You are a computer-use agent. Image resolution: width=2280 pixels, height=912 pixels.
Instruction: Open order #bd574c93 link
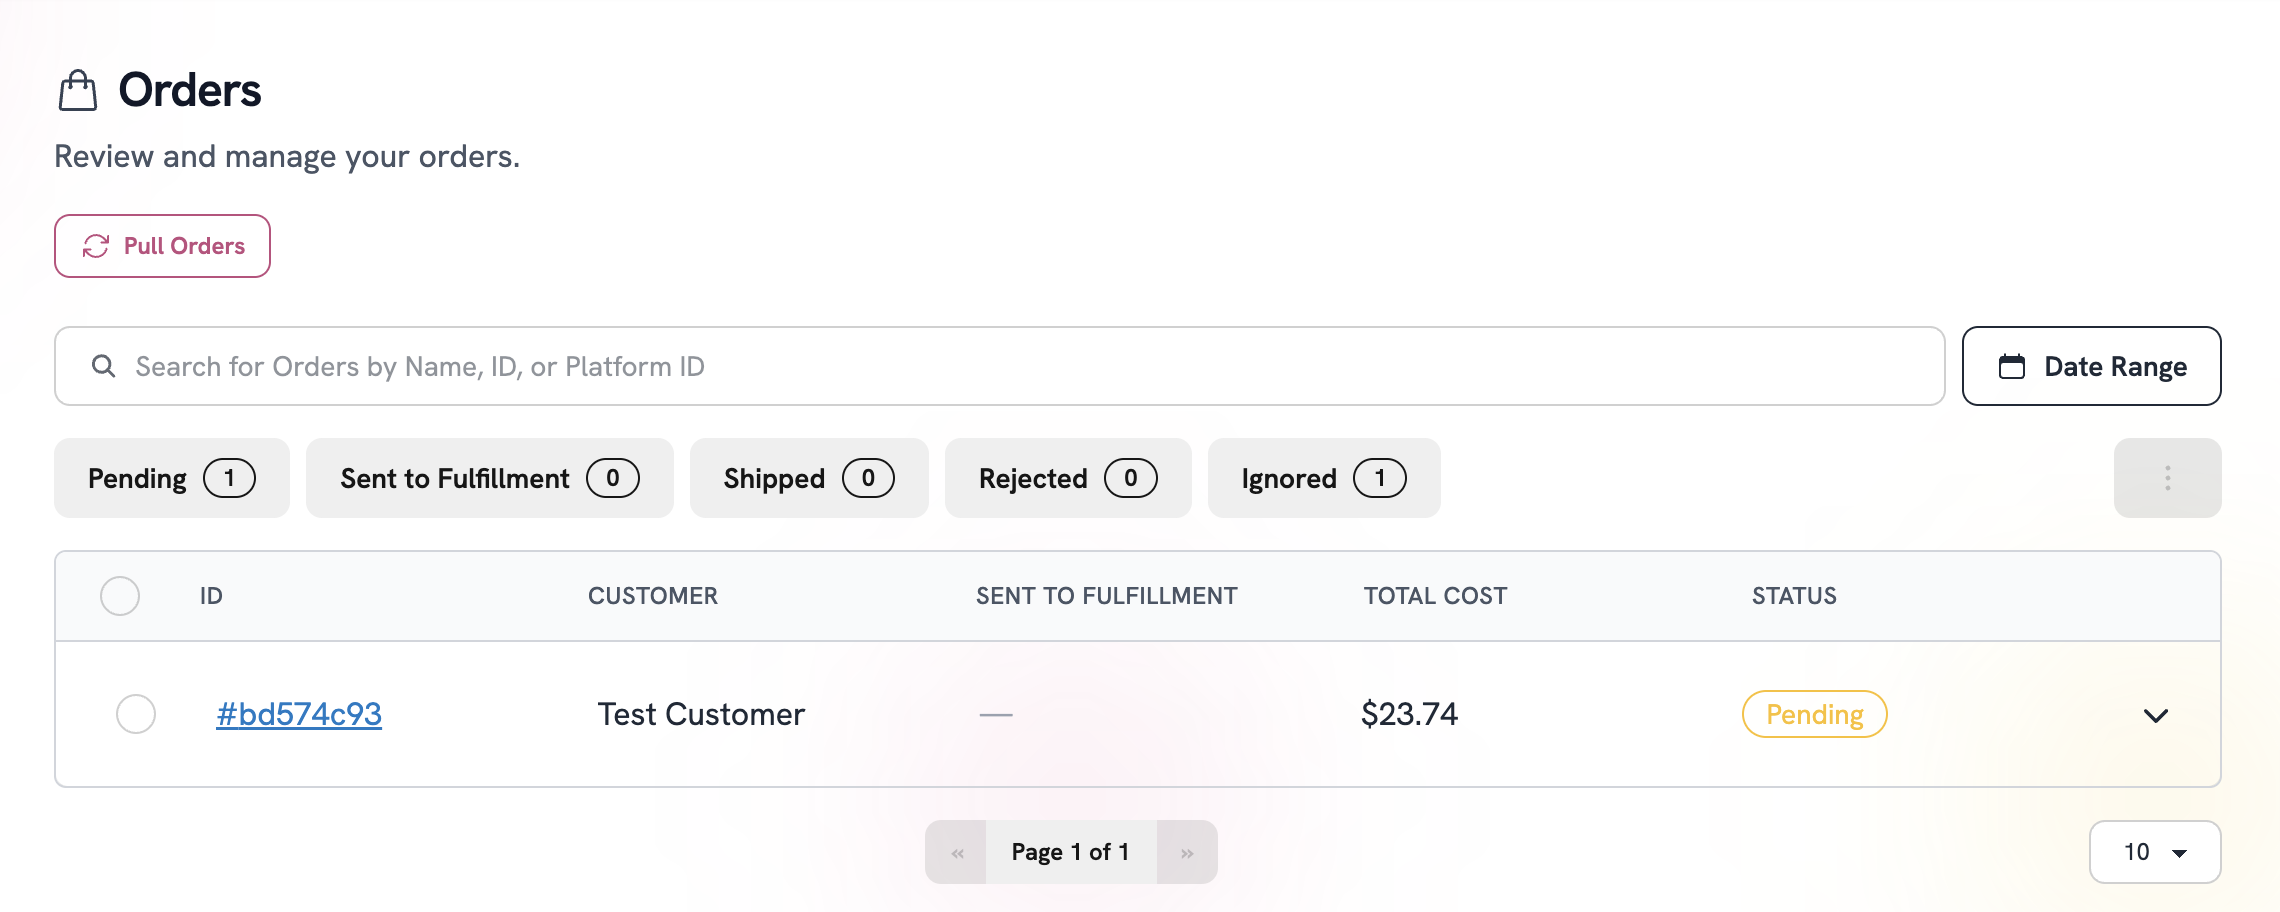(x=298, y=714)
